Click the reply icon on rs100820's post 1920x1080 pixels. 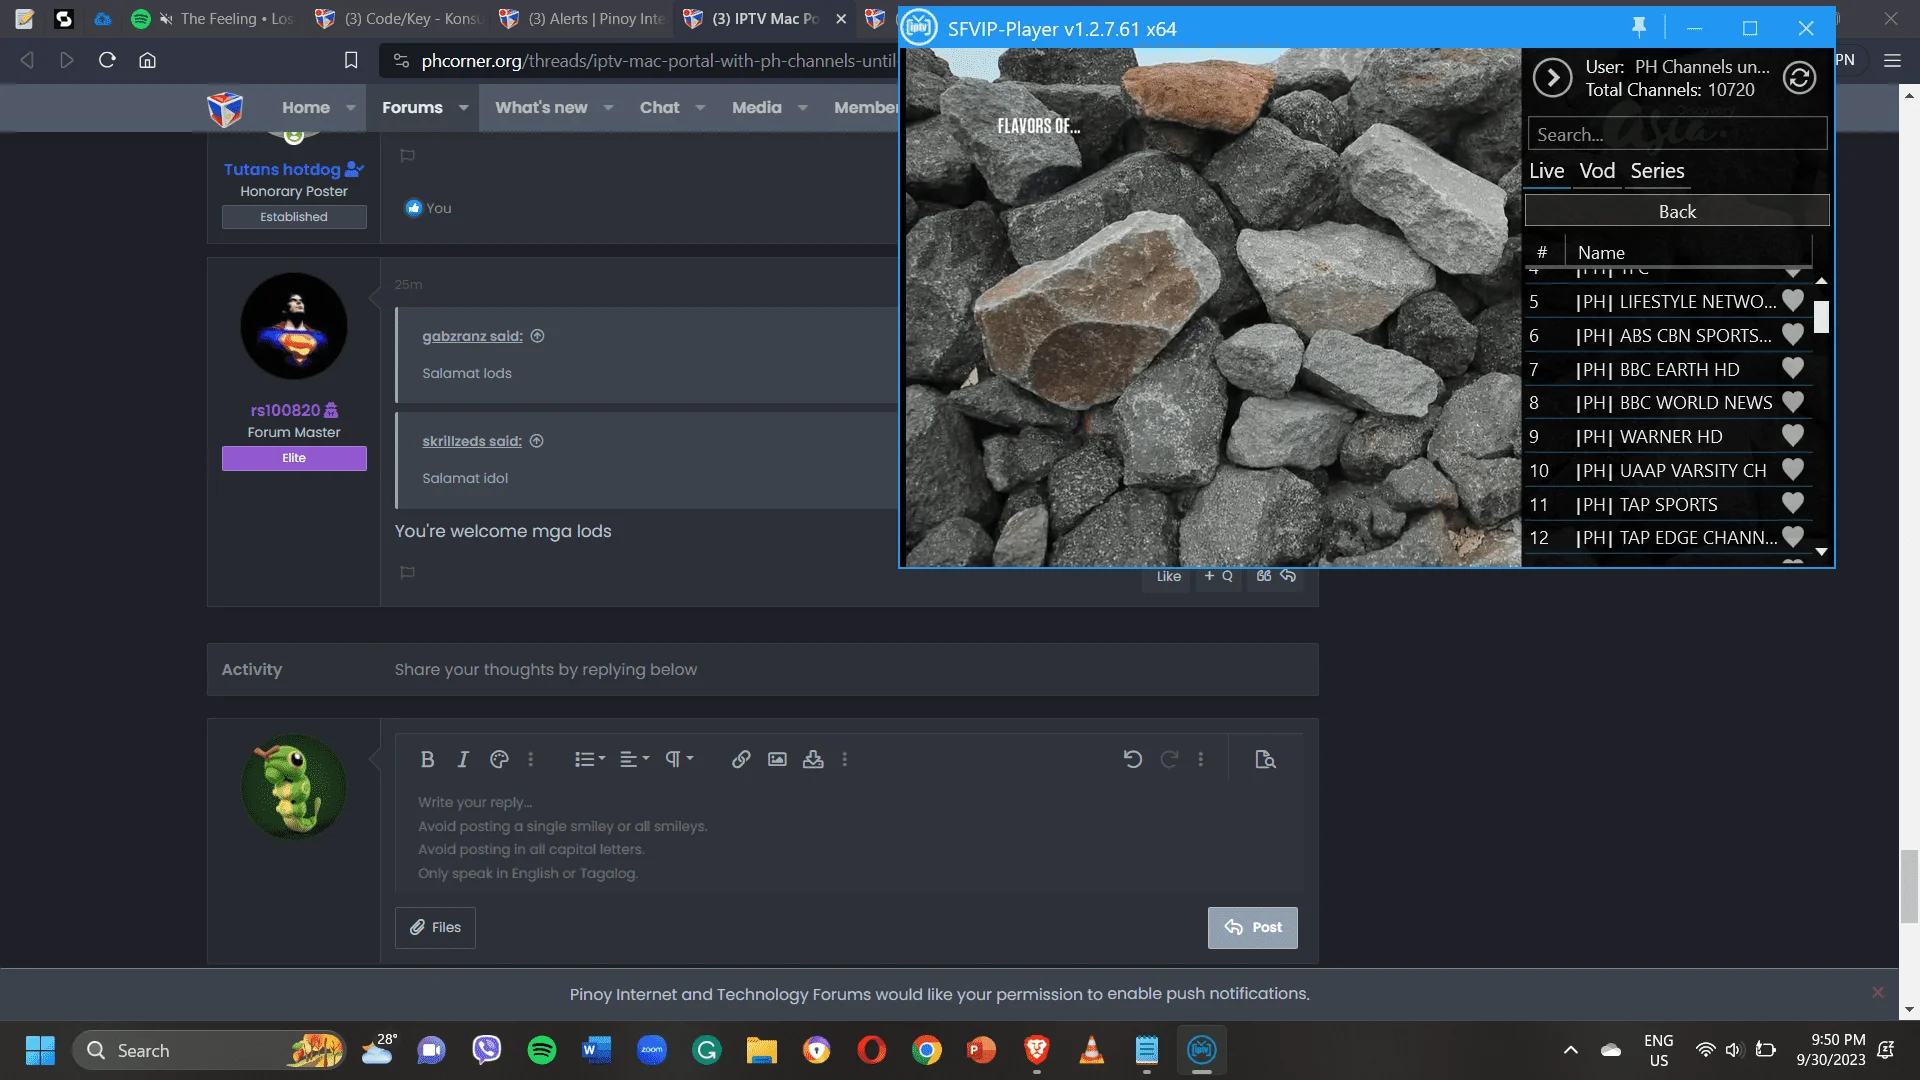point(1288,576)
